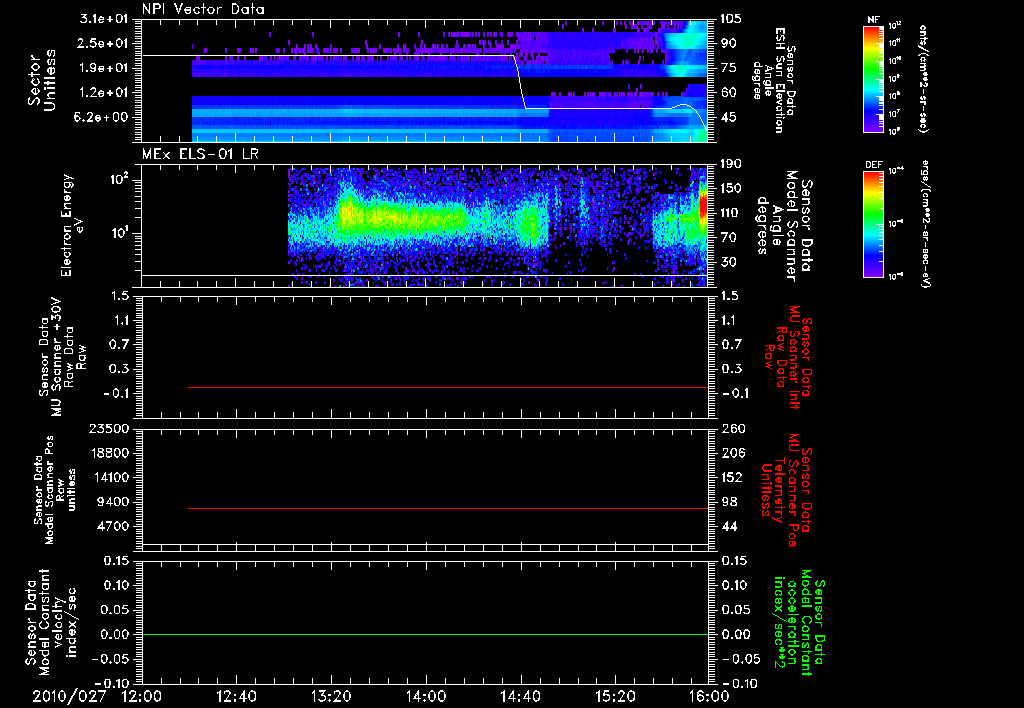Viewport: 1024px width, 708px height.
Task: Click the red 'MU Scanner Pos Telemetry' label
Action: [x=786, y=490]
